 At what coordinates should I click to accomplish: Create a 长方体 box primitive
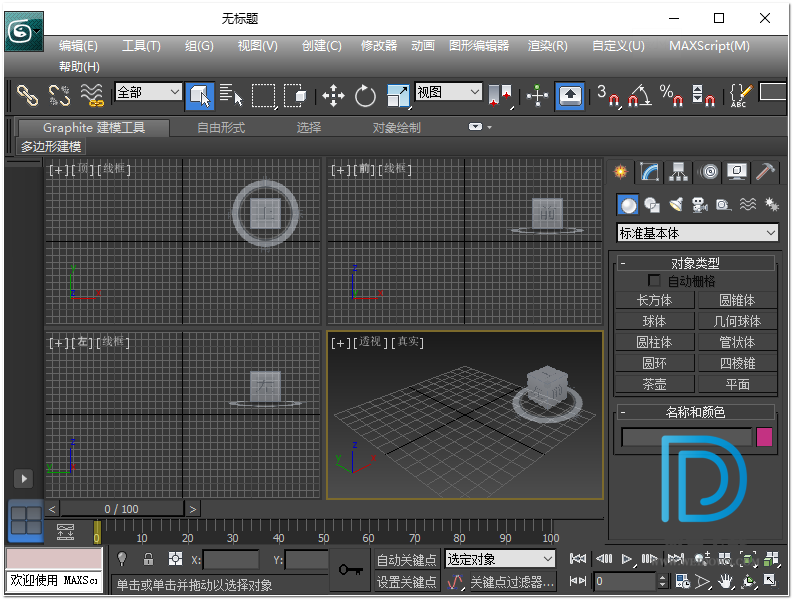click(655, 301)
